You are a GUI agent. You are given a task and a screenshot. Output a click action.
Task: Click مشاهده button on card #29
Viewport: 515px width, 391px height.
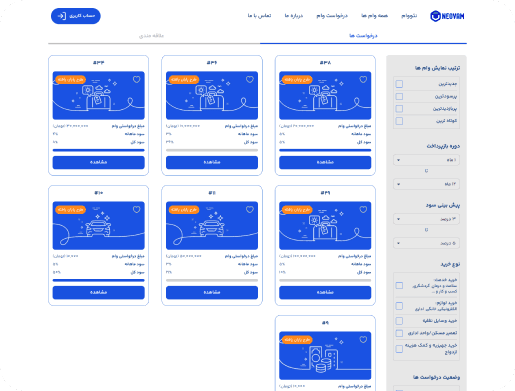tap(325, 292)
